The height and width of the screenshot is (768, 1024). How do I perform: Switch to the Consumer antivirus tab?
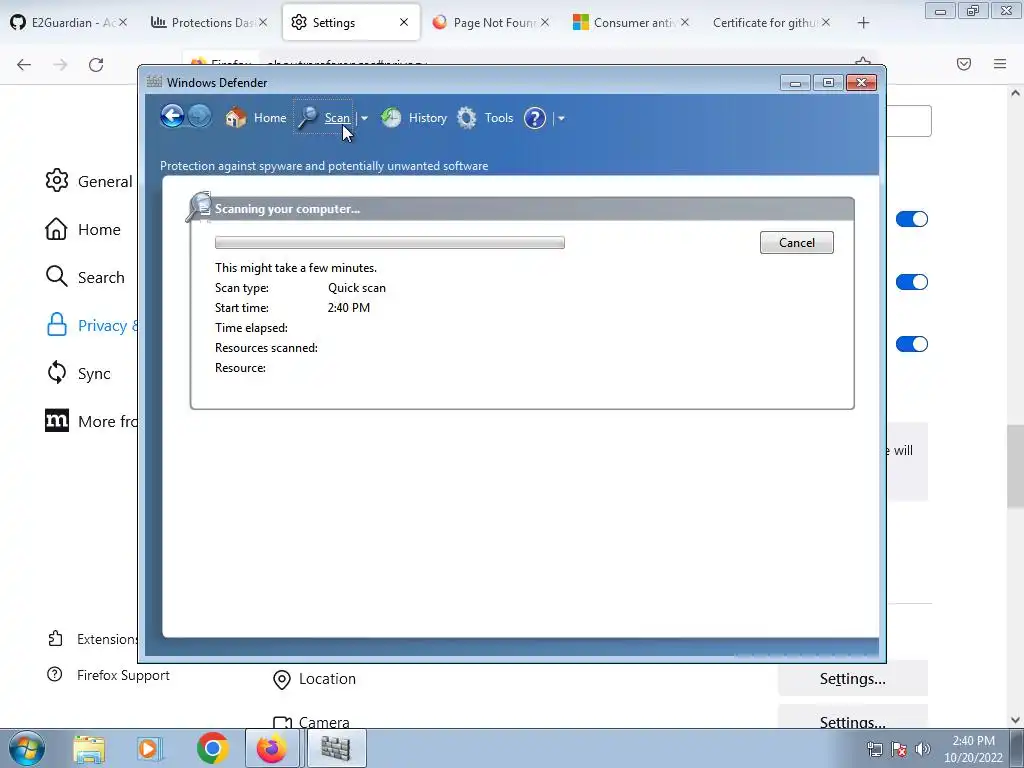[x=630, y=22]
